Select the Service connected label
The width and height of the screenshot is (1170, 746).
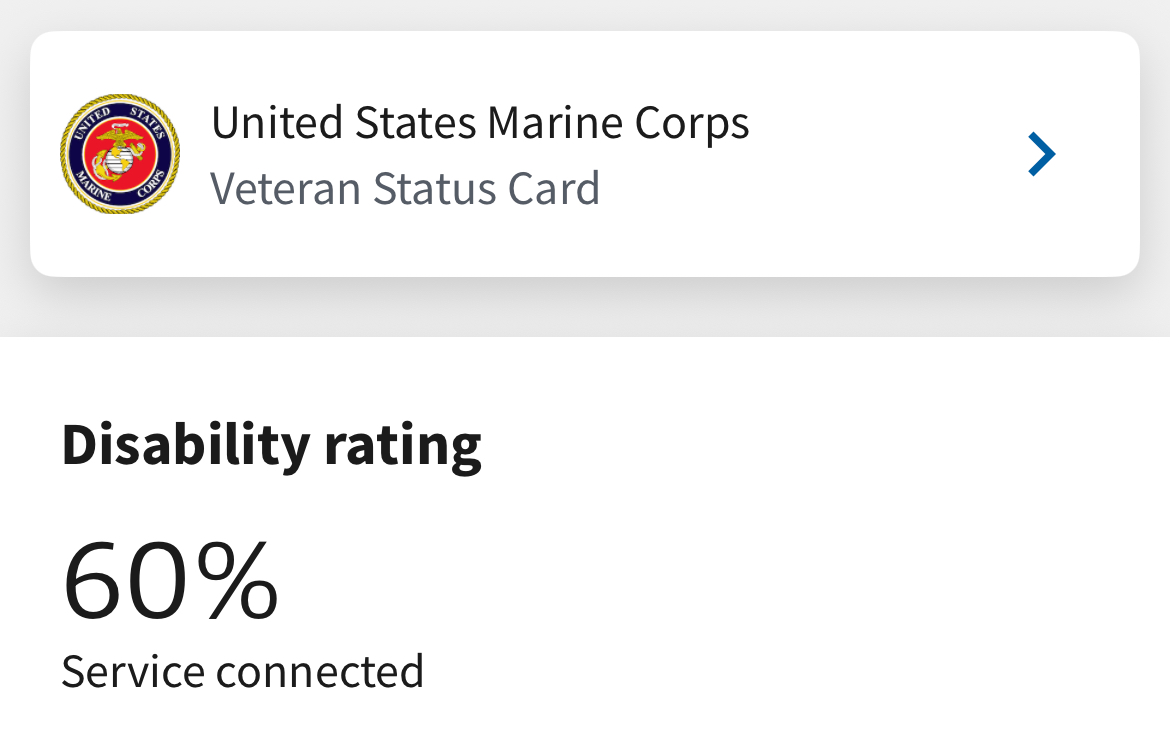point(243,671)
